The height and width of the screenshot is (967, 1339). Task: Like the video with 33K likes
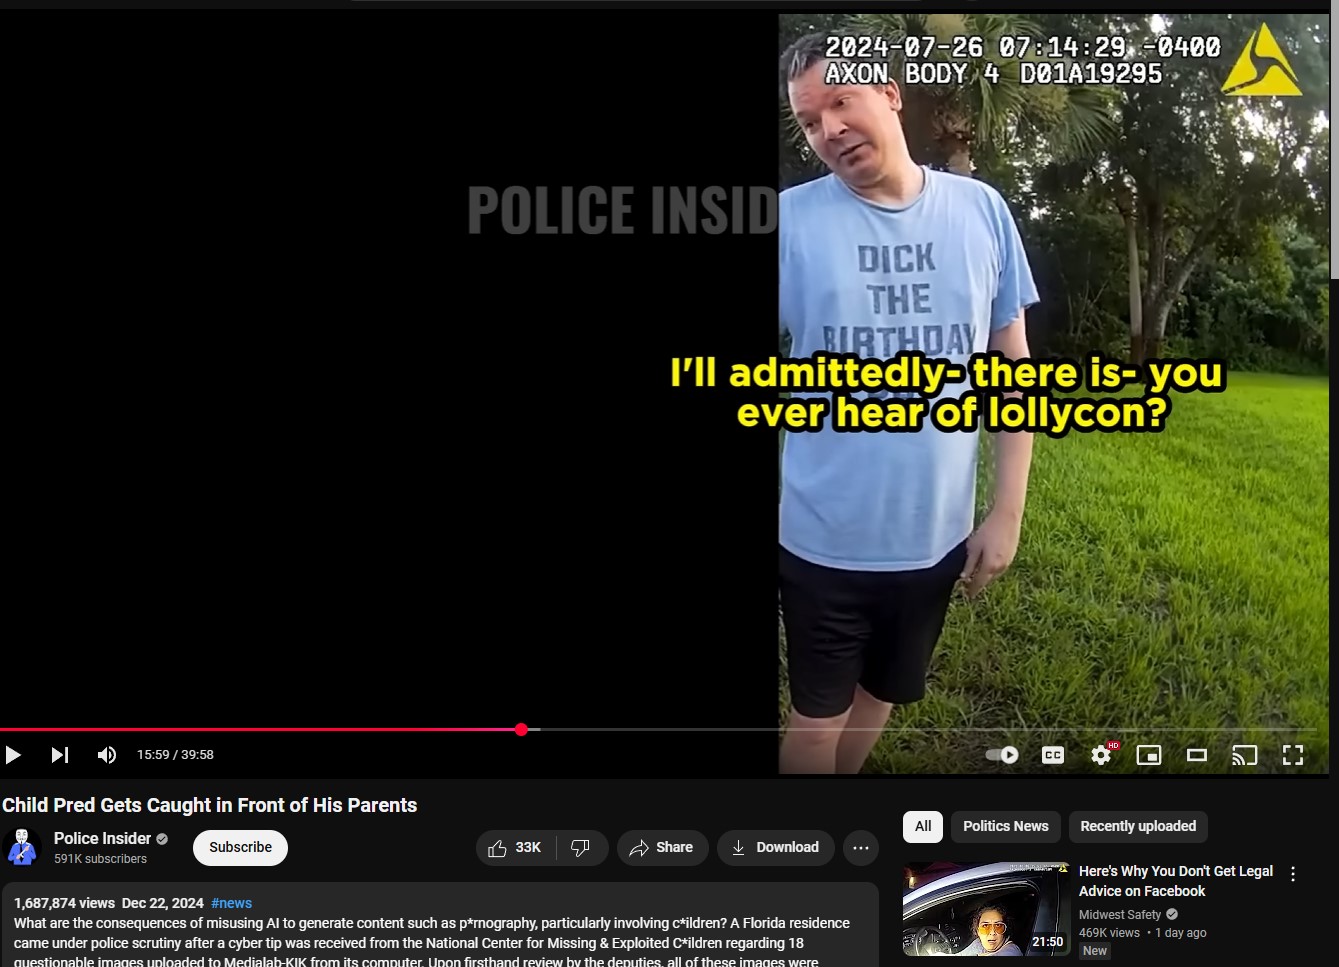516,848
